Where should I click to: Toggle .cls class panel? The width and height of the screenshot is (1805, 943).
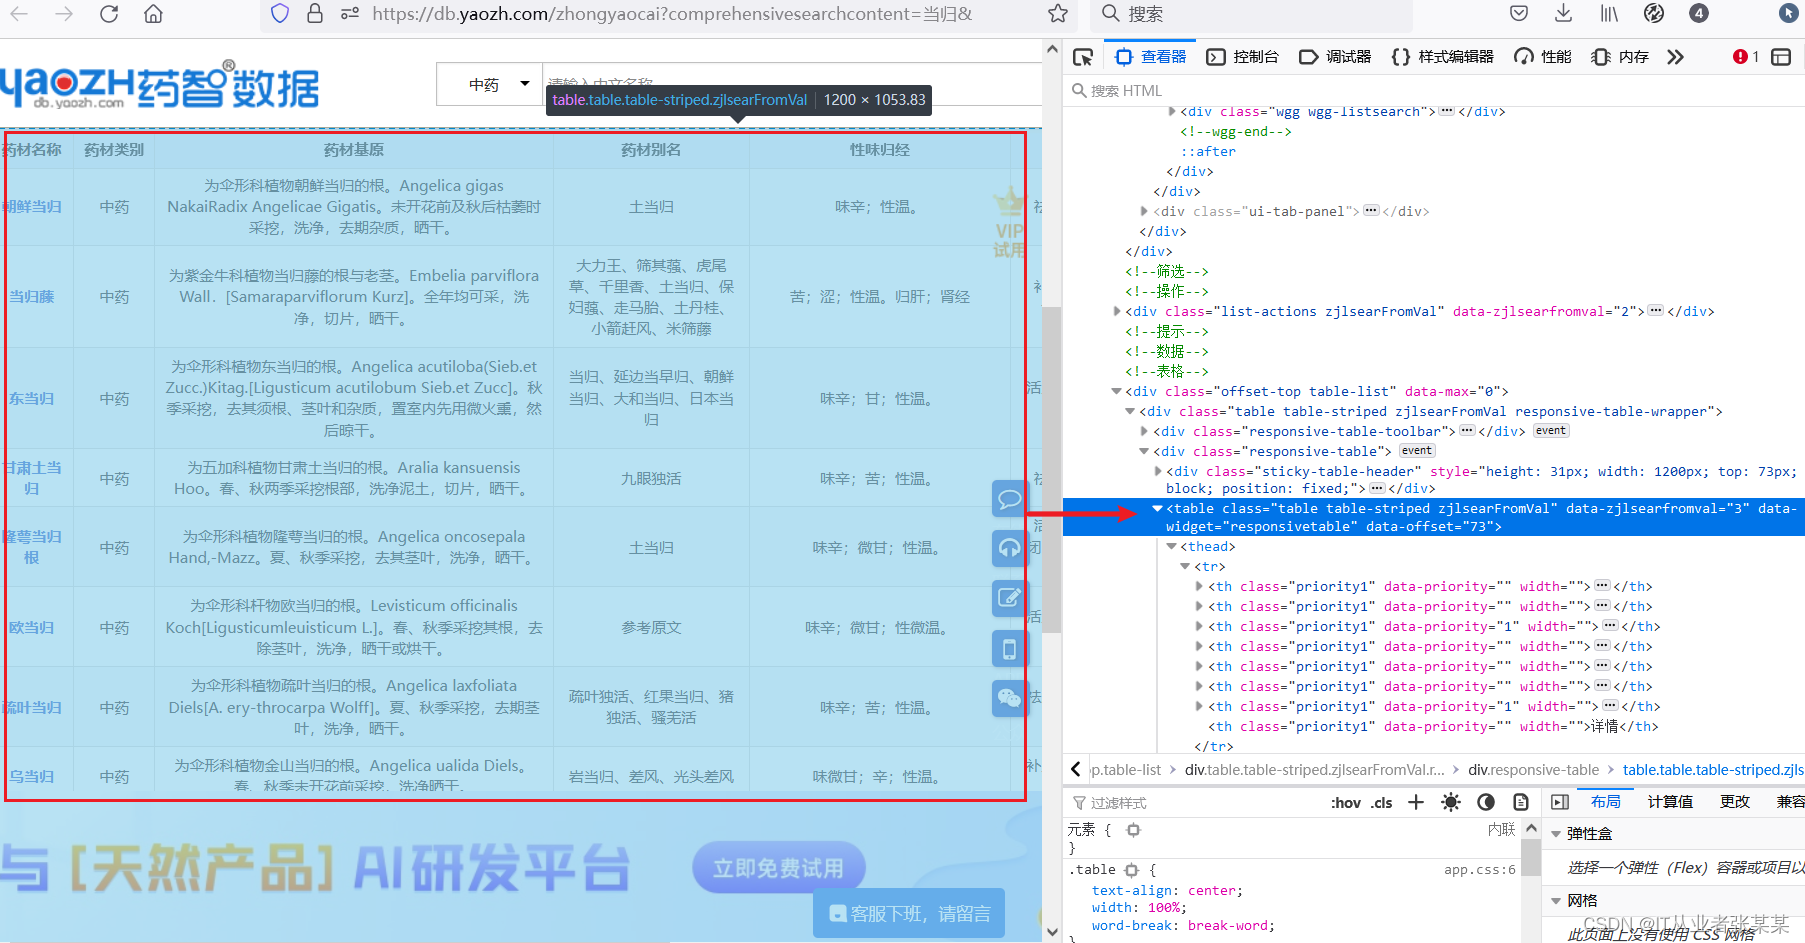click(1382, 802)
